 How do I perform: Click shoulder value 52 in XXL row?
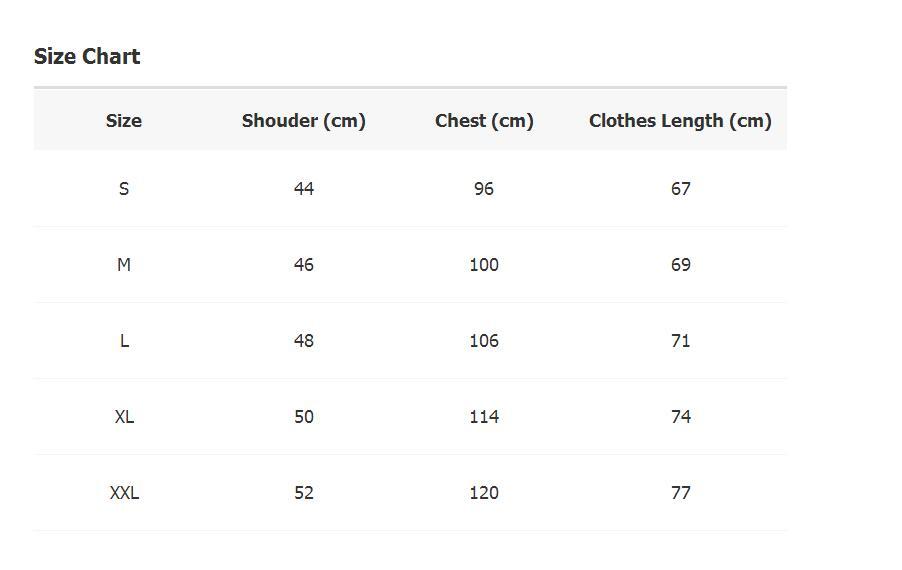[304, 493]
